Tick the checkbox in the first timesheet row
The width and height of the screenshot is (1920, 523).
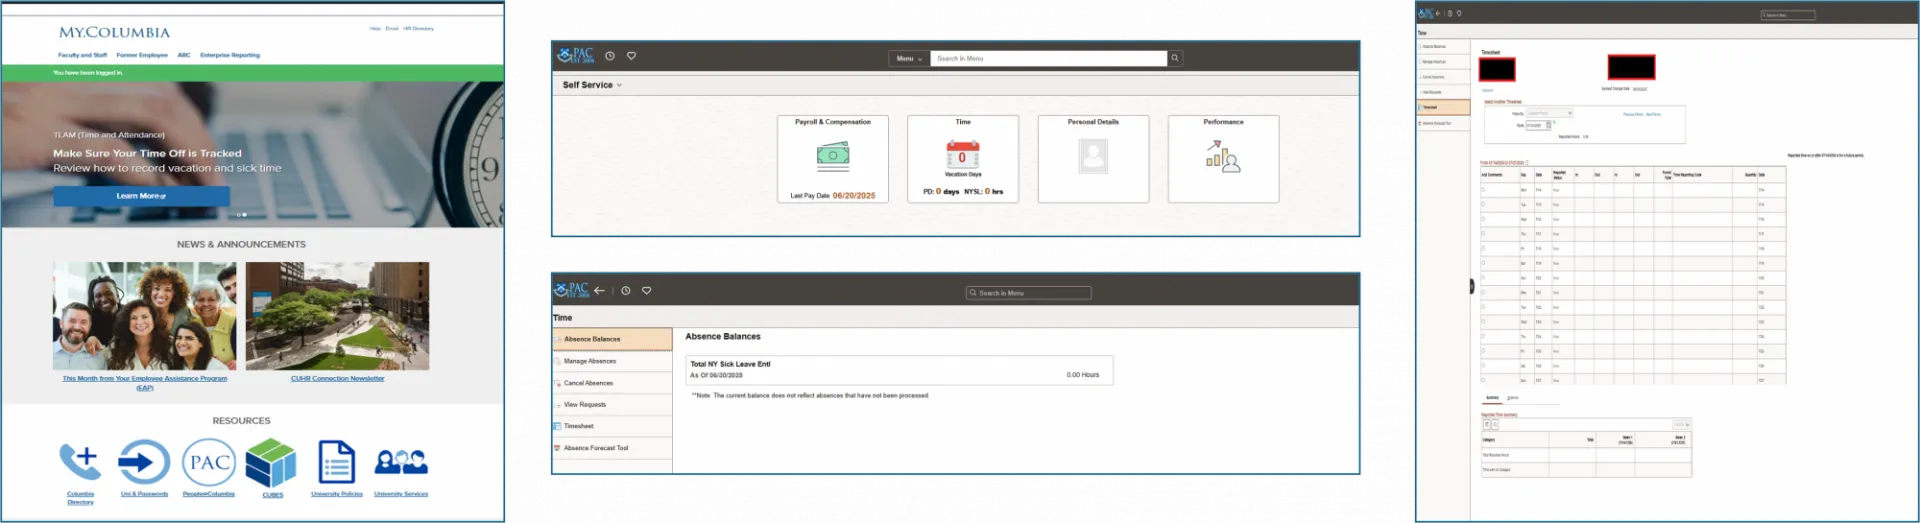(1484, 189)
